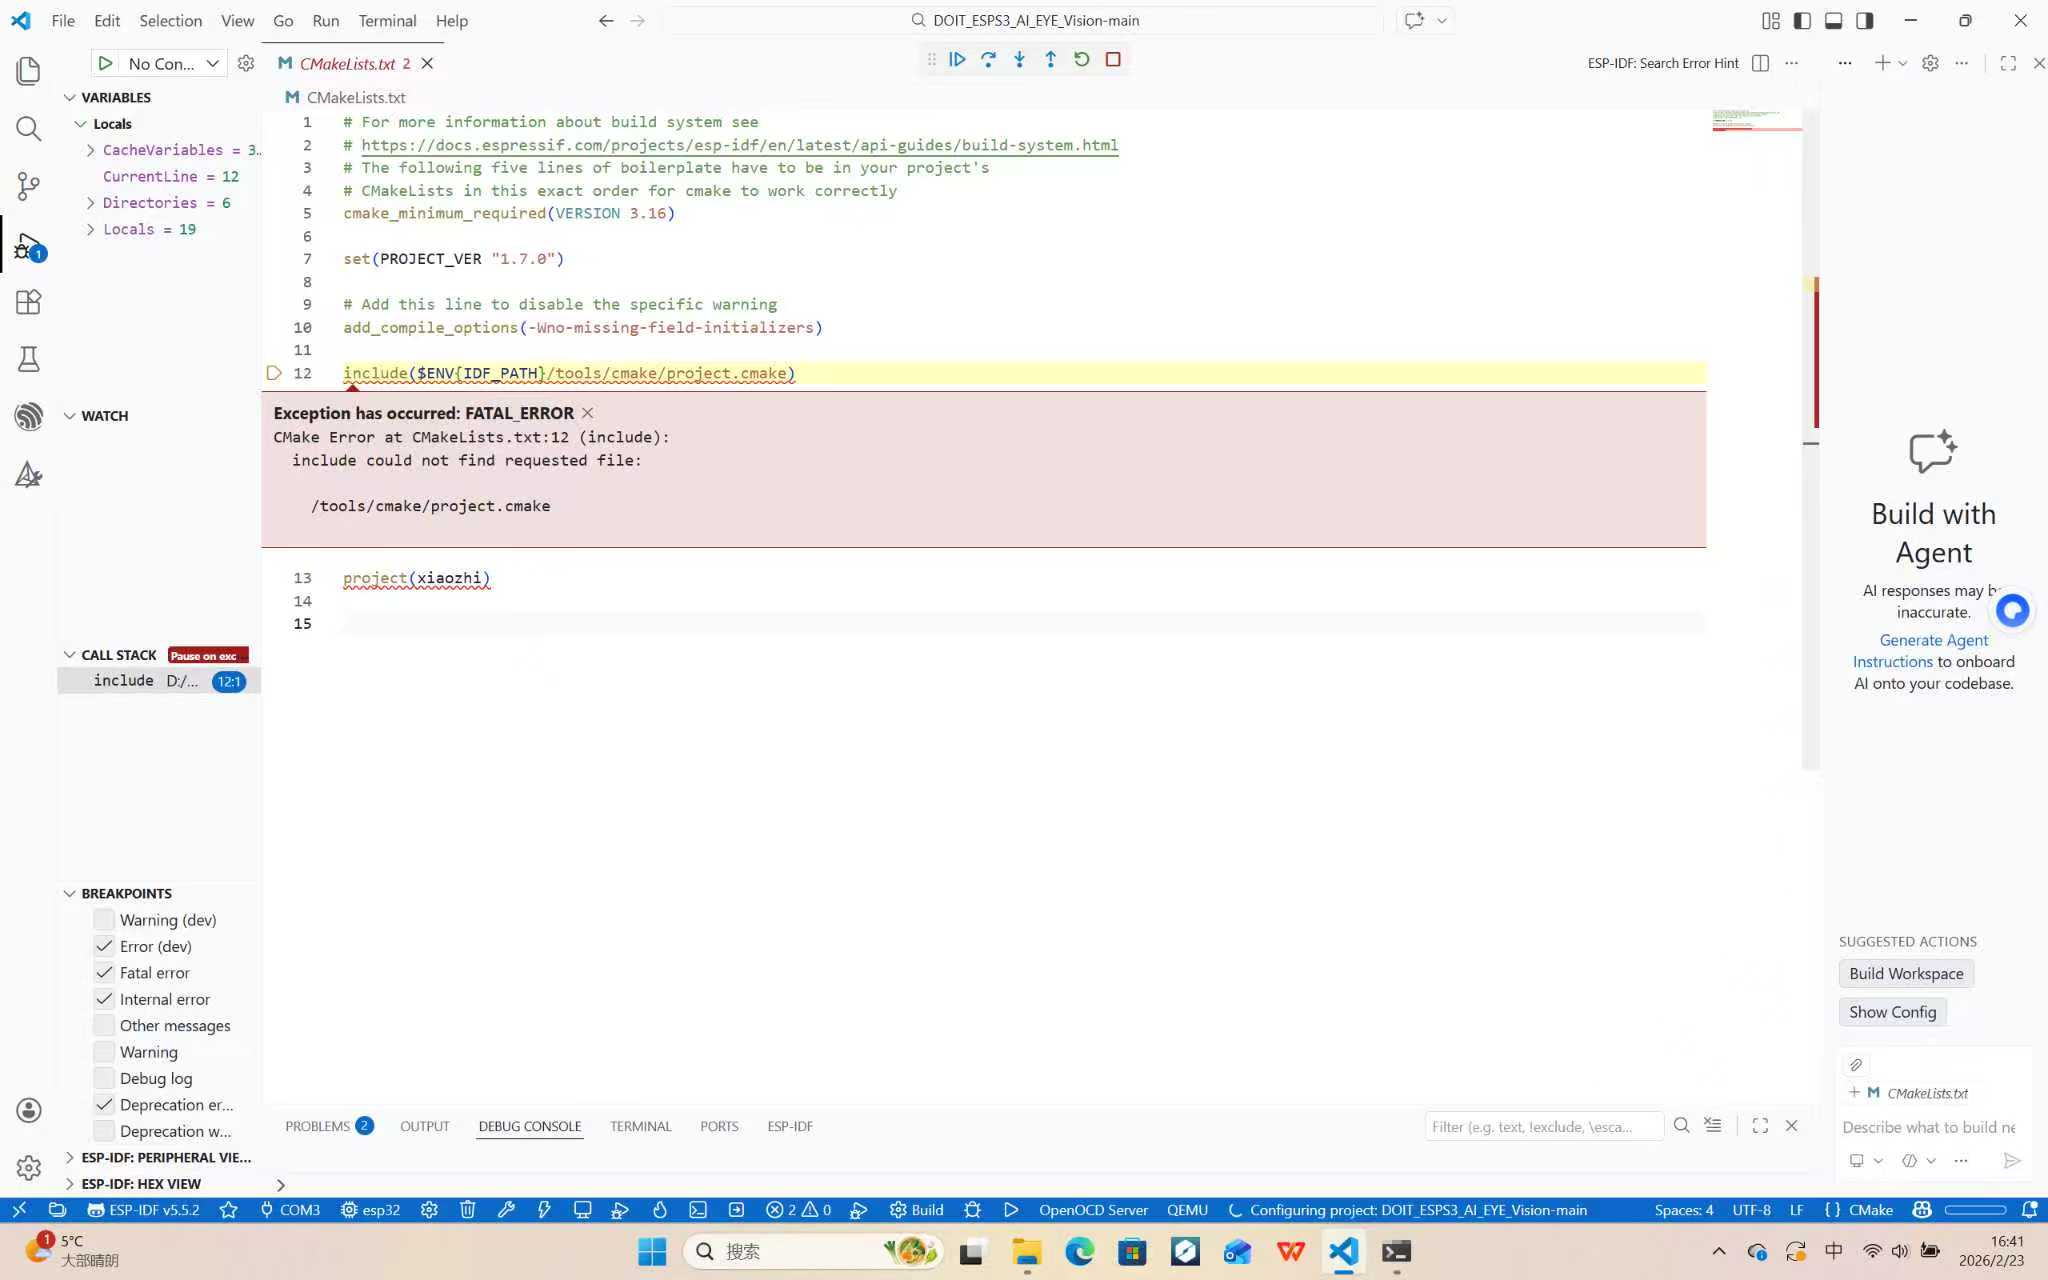Open the Extensions view in activity bar

tap(28, 302)
